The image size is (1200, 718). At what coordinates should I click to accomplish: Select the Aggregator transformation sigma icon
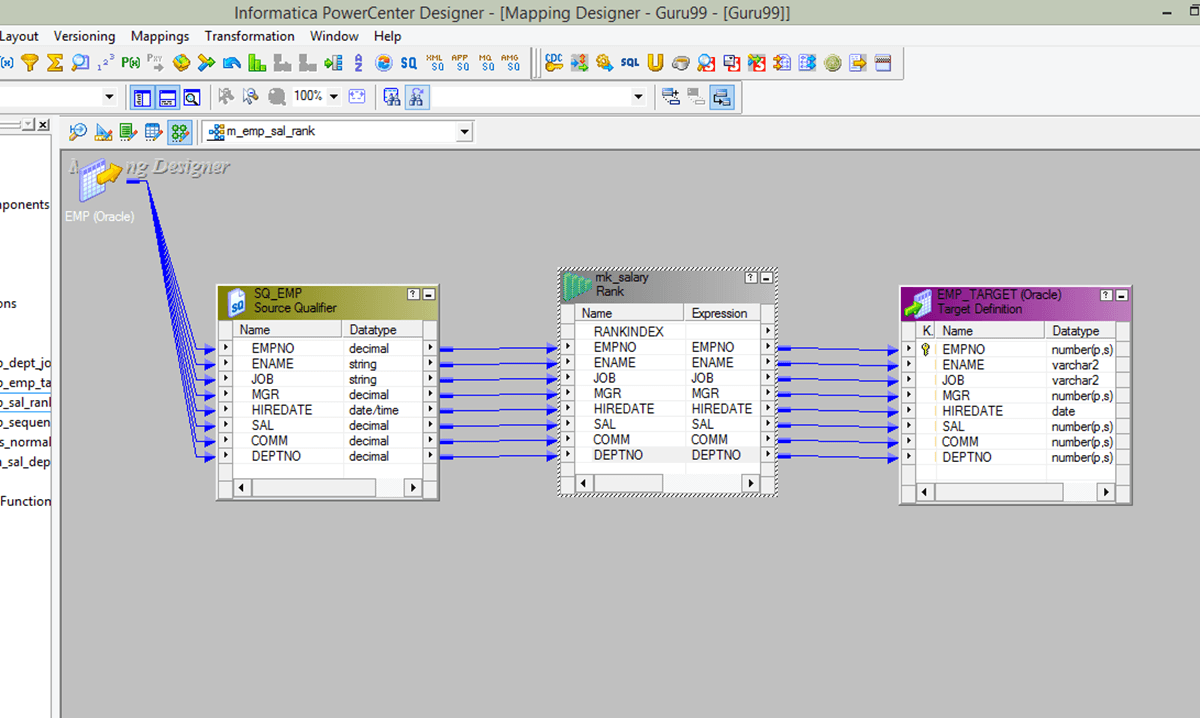[x=55, y=63]
